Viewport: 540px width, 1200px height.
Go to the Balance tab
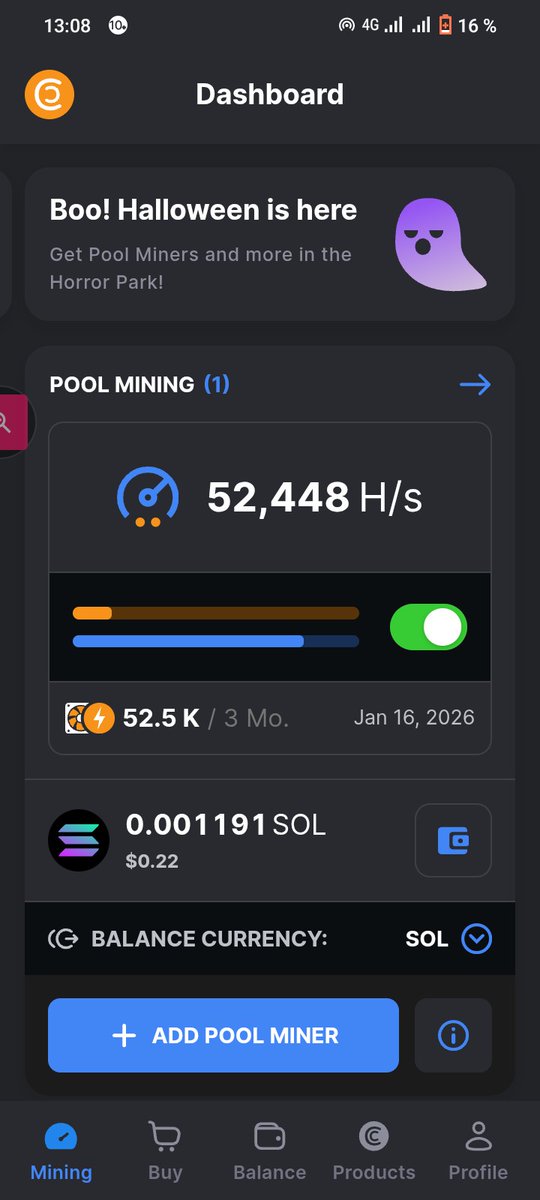[270, 1152]
